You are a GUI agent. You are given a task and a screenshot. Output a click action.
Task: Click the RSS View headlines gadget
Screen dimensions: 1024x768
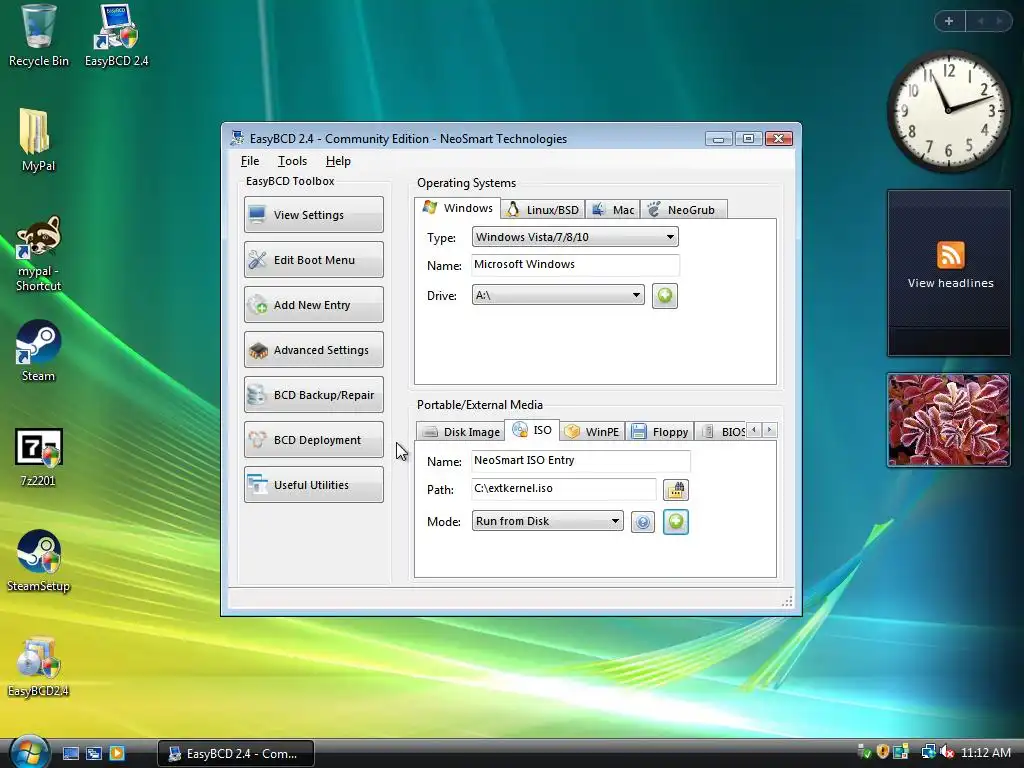coord(949,273)
